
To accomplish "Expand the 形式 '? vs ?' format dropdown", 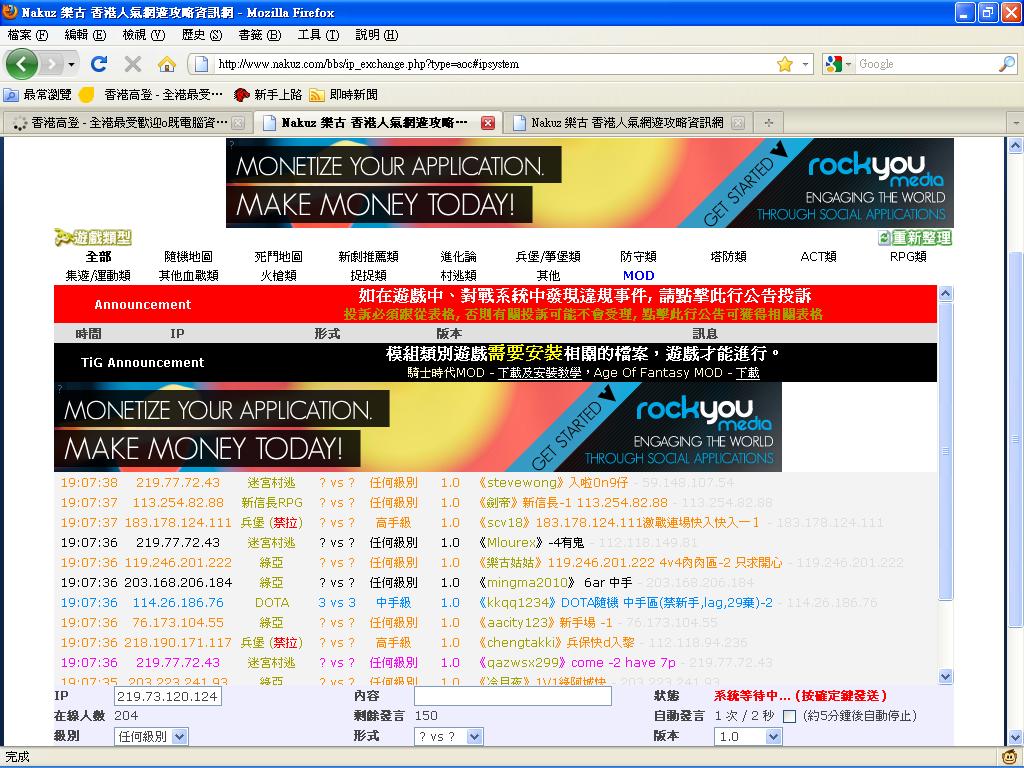I will (448, 736).
